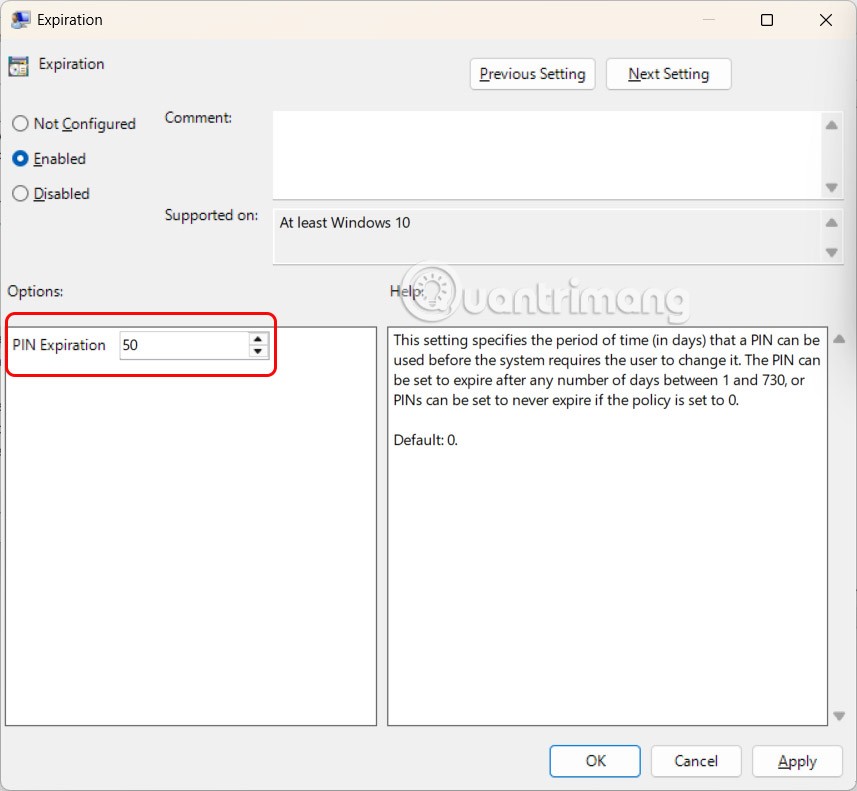Screen dimensions: 857x791
Task: Apply the PIN expiration changes
Action: pos(796,761)
